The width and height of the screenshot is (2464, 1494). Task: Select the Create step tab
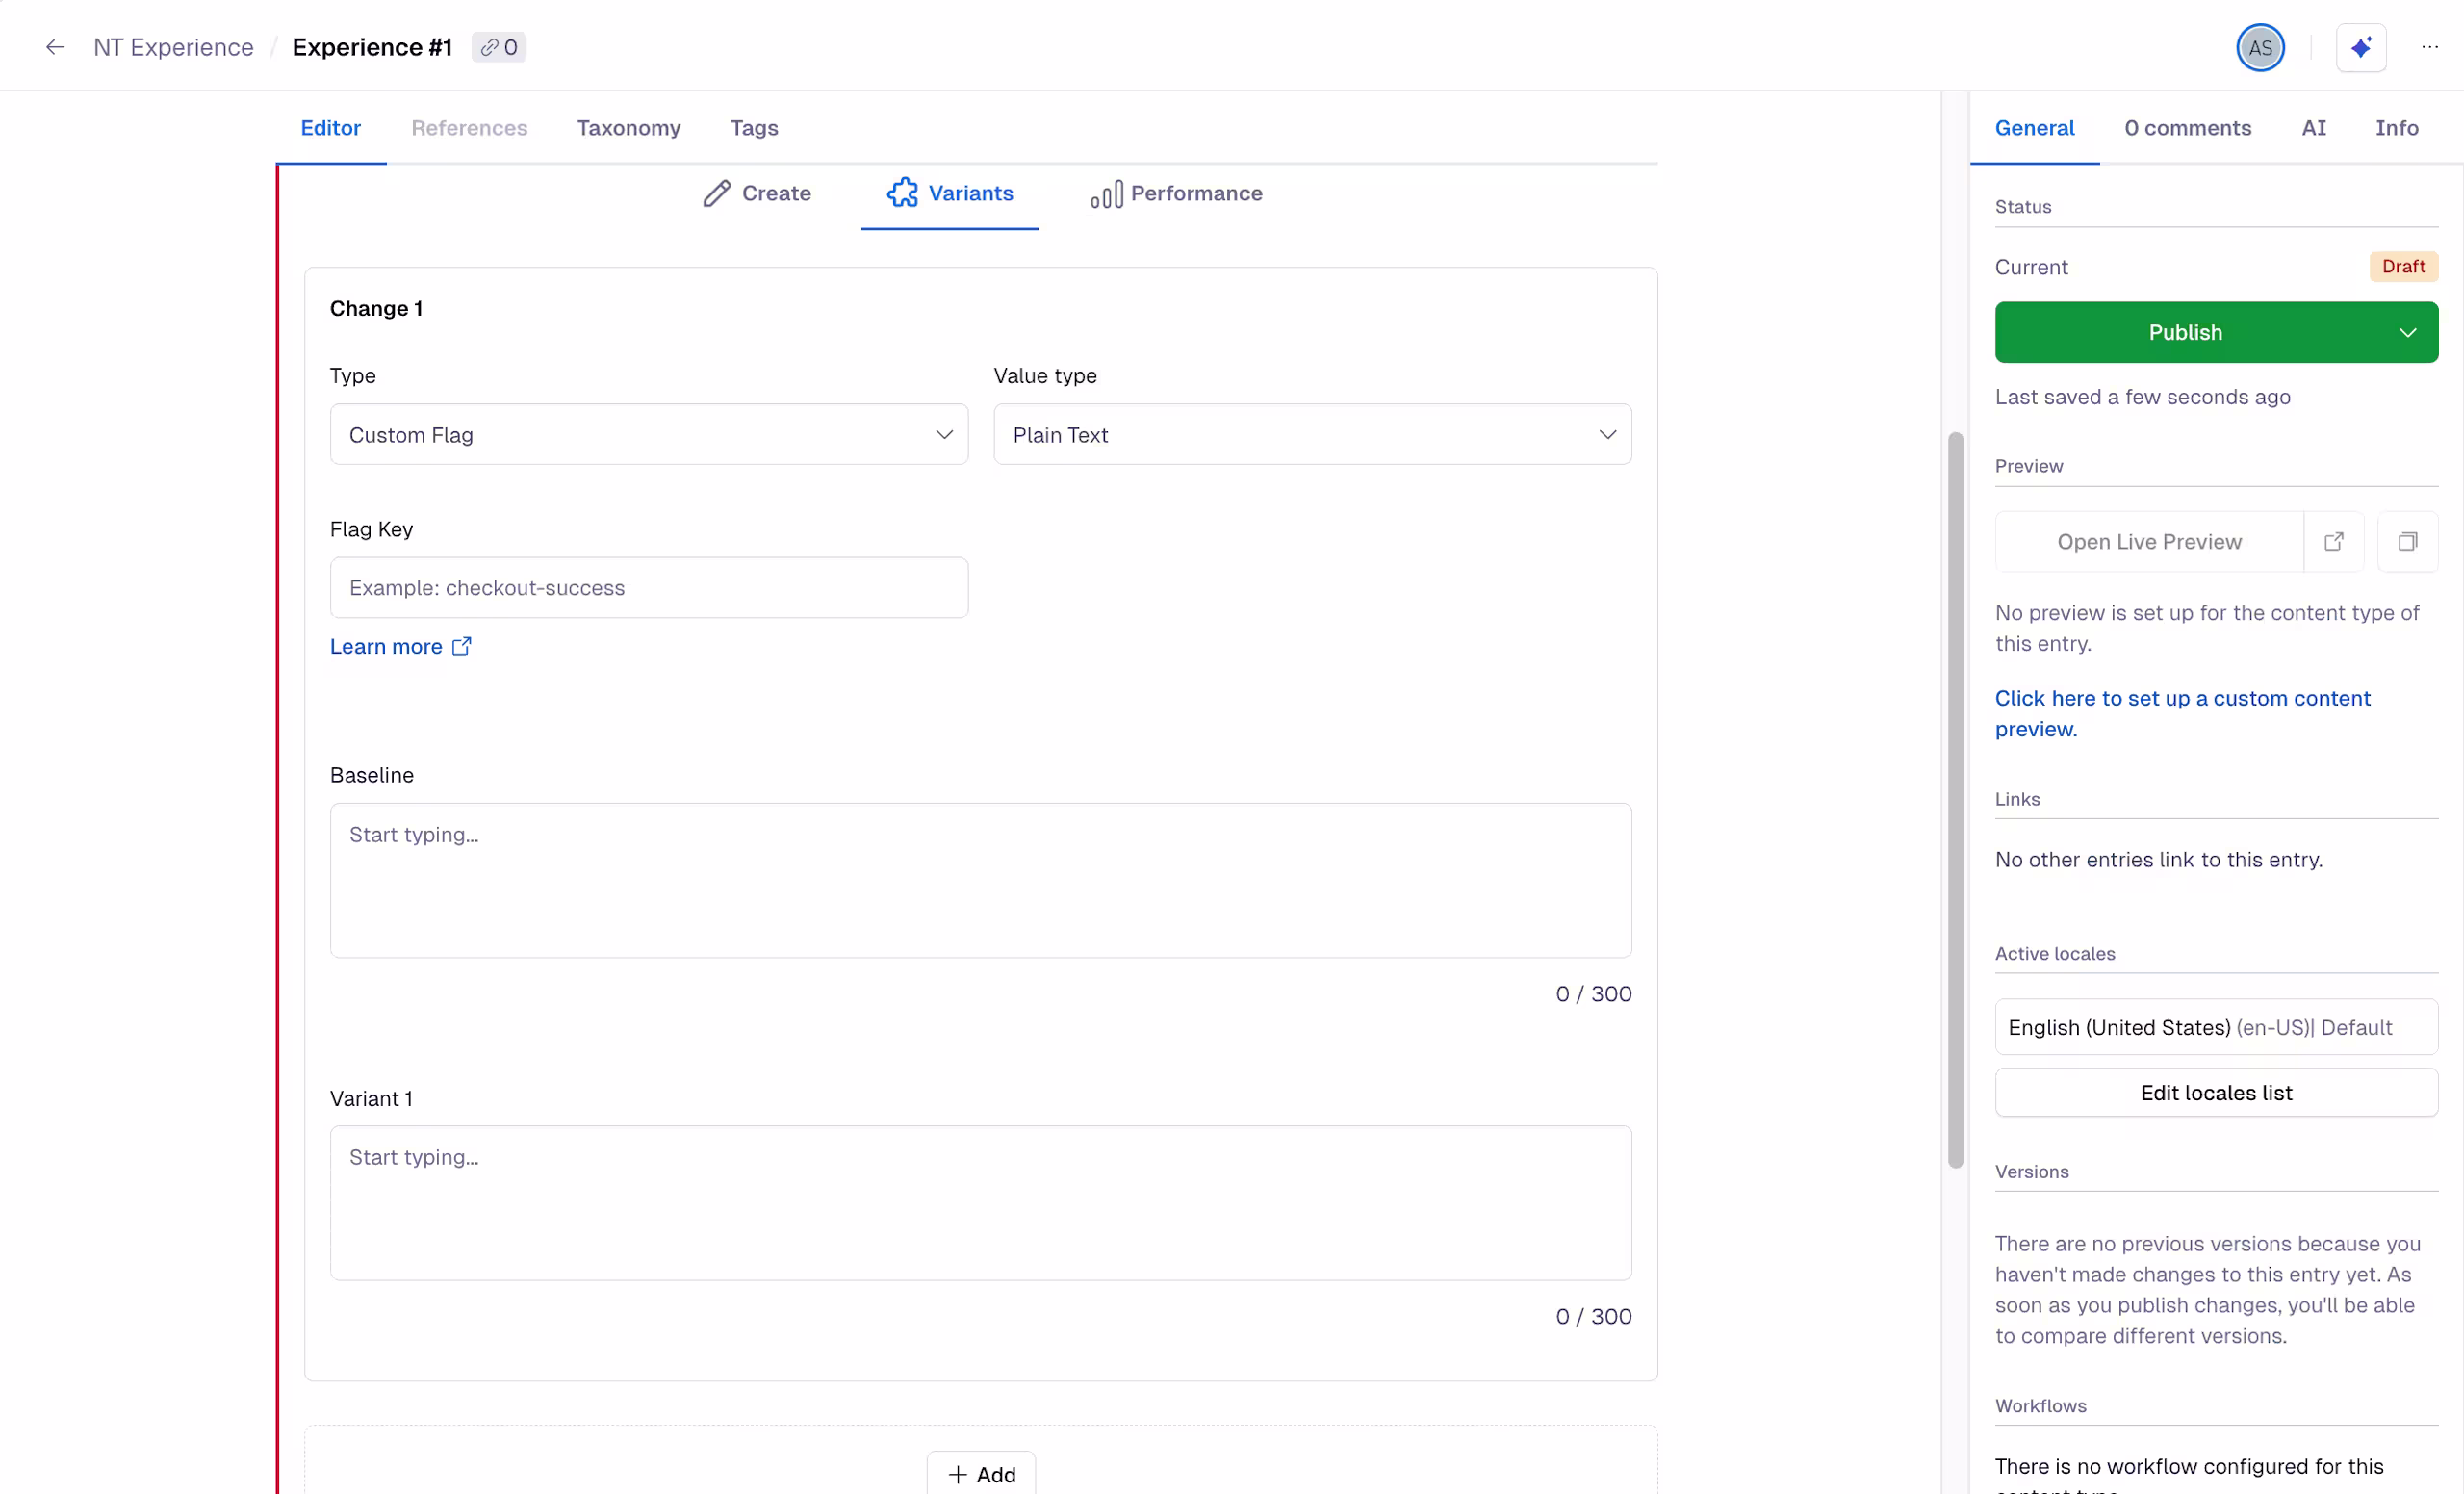pos(757,193)
